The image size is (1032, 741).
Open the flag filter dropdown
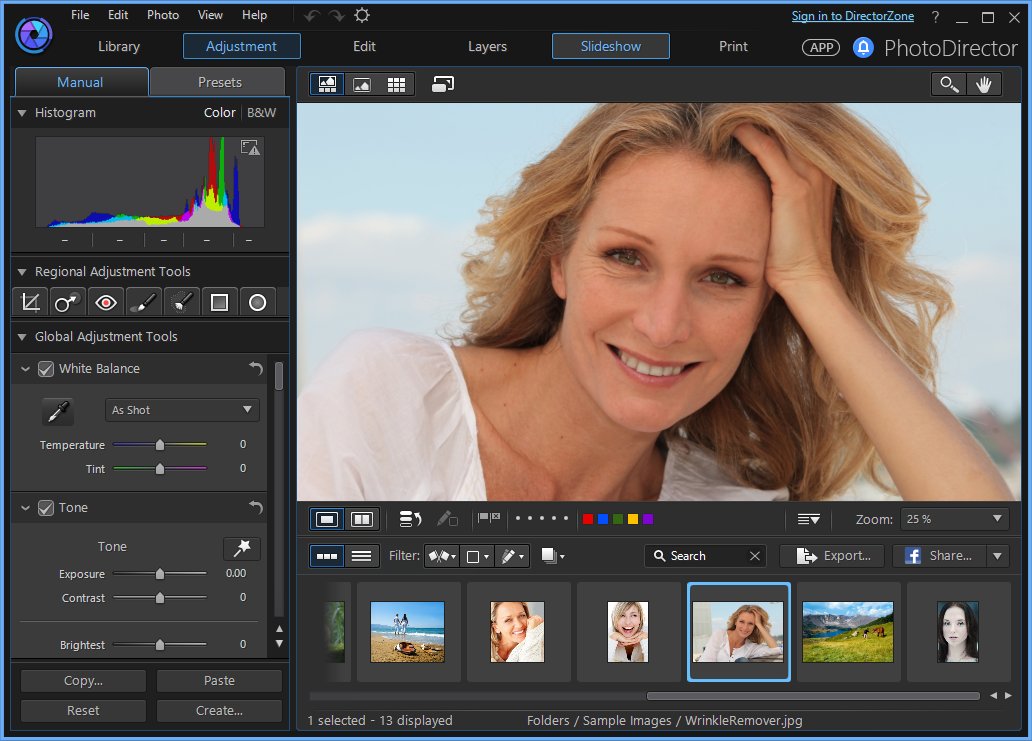point(442,557)
